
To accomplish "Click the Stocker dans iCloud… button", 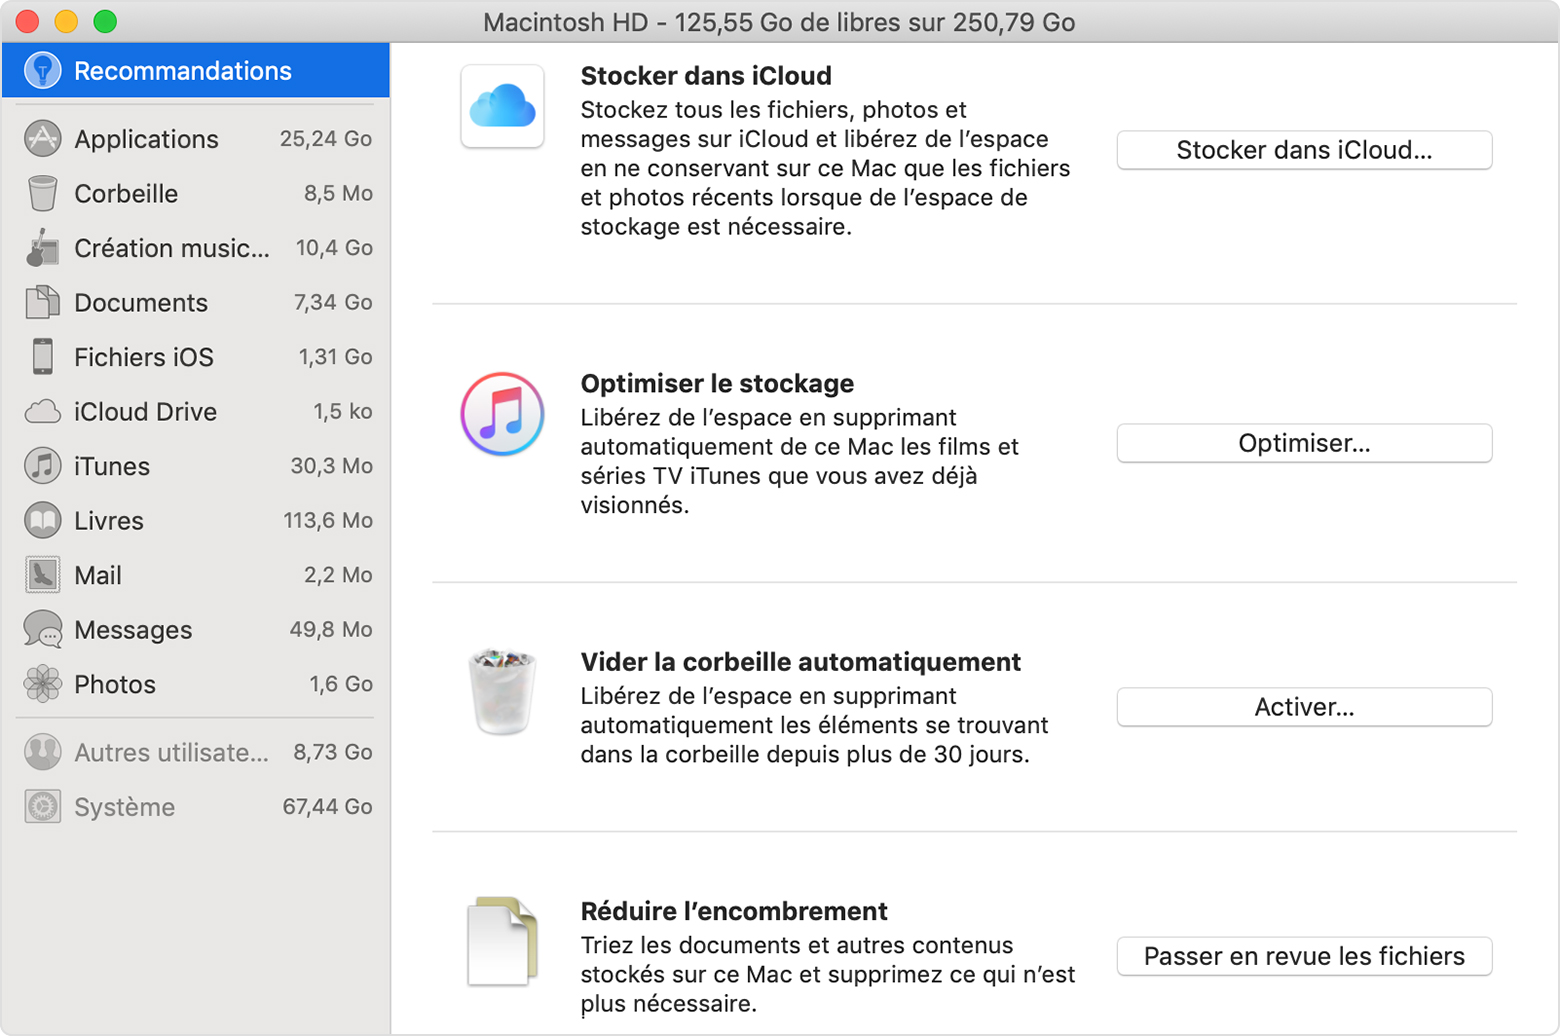I will [x=1304, y=150].
